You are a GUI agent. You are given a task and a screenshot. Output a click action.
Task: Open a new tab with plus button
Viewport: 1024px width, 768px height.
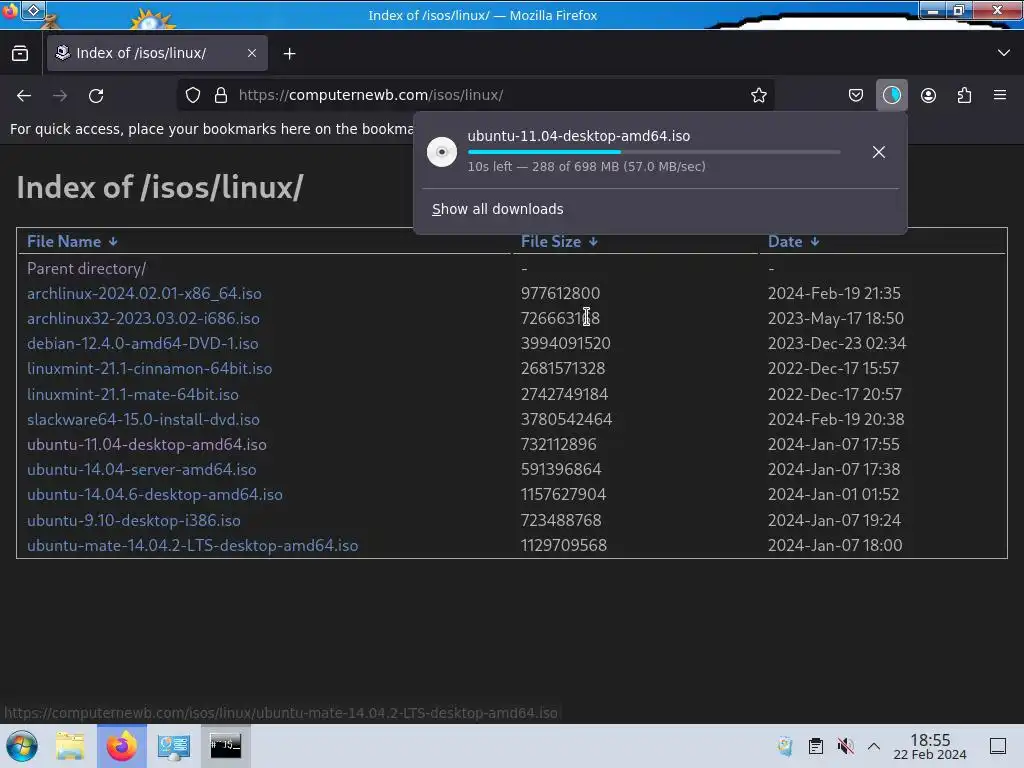[x=289, y=54]
